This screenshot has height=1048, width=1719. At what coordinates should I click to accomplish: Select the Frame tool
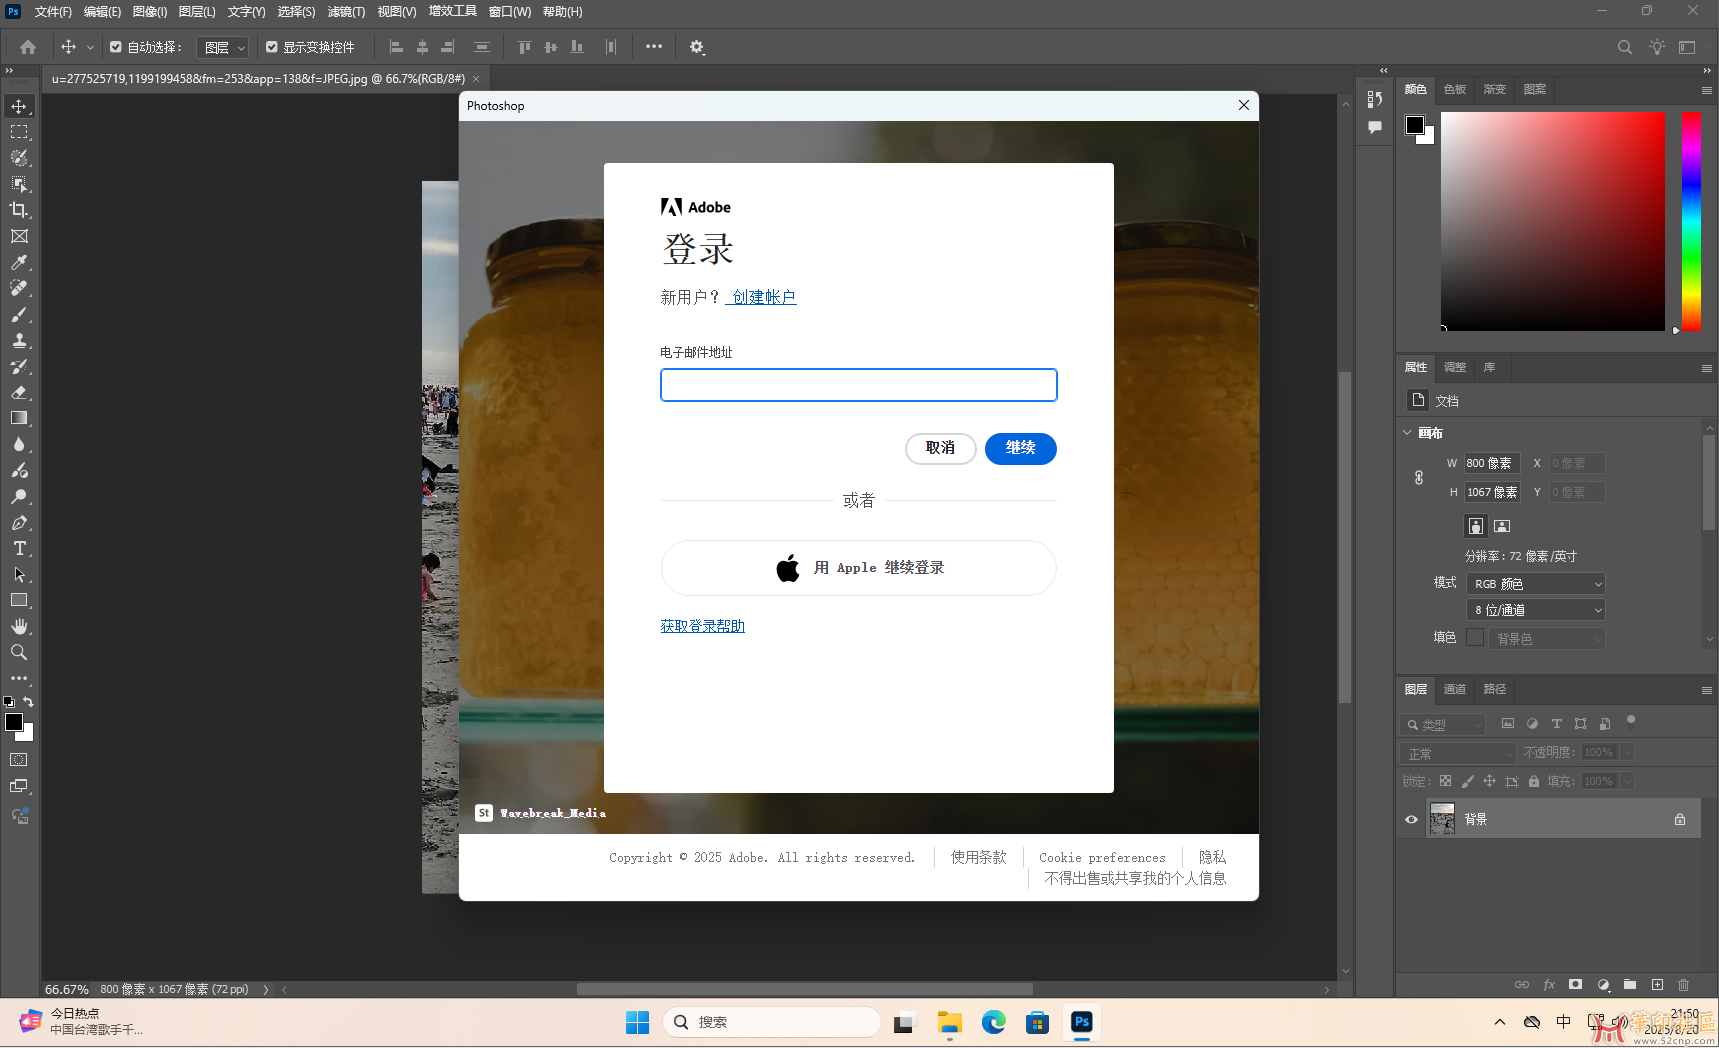[19, 236]
